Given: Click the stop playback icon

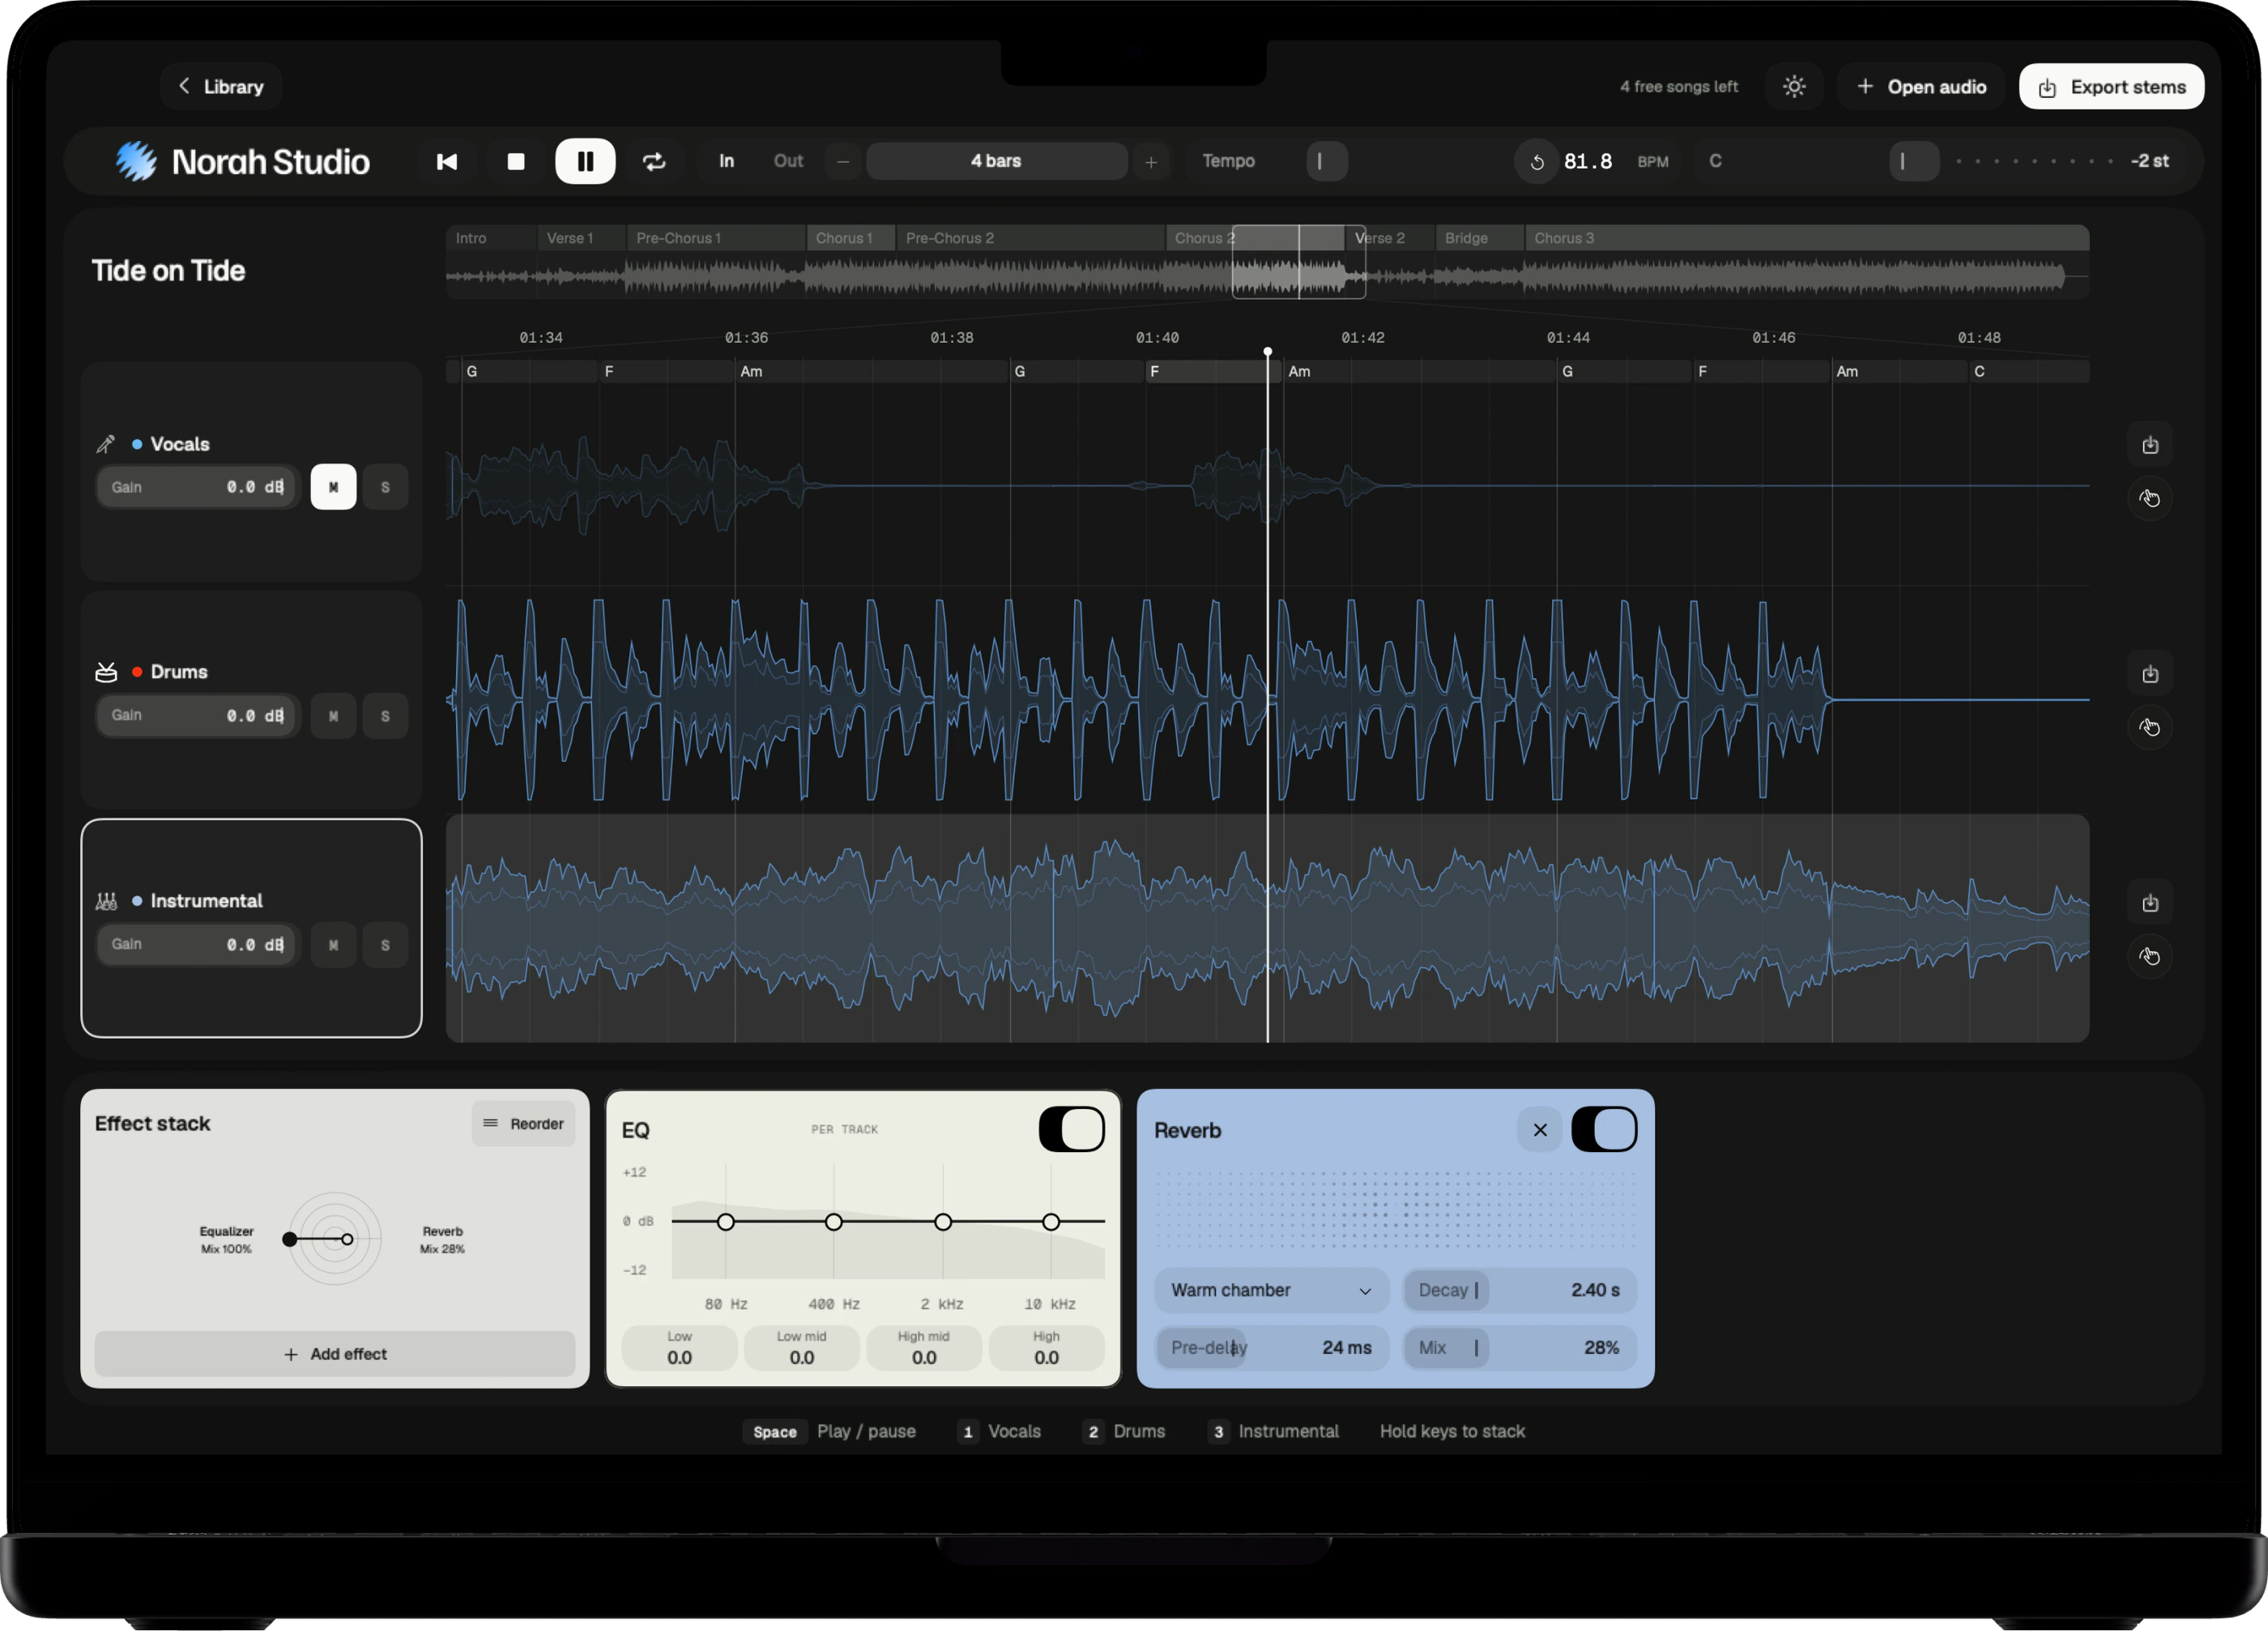Looking at the screenshot, I should [516, 161].
